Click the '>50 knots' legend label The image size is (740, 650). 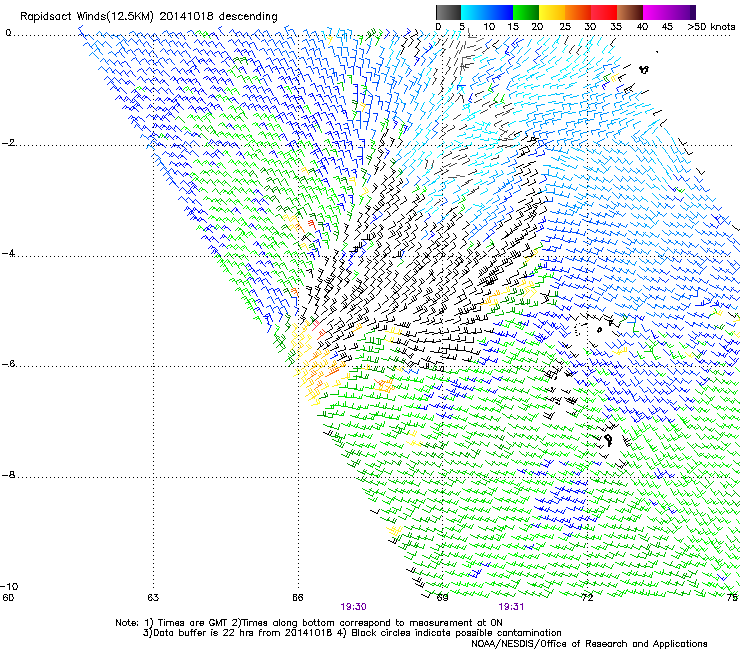[x=712, y=27]
